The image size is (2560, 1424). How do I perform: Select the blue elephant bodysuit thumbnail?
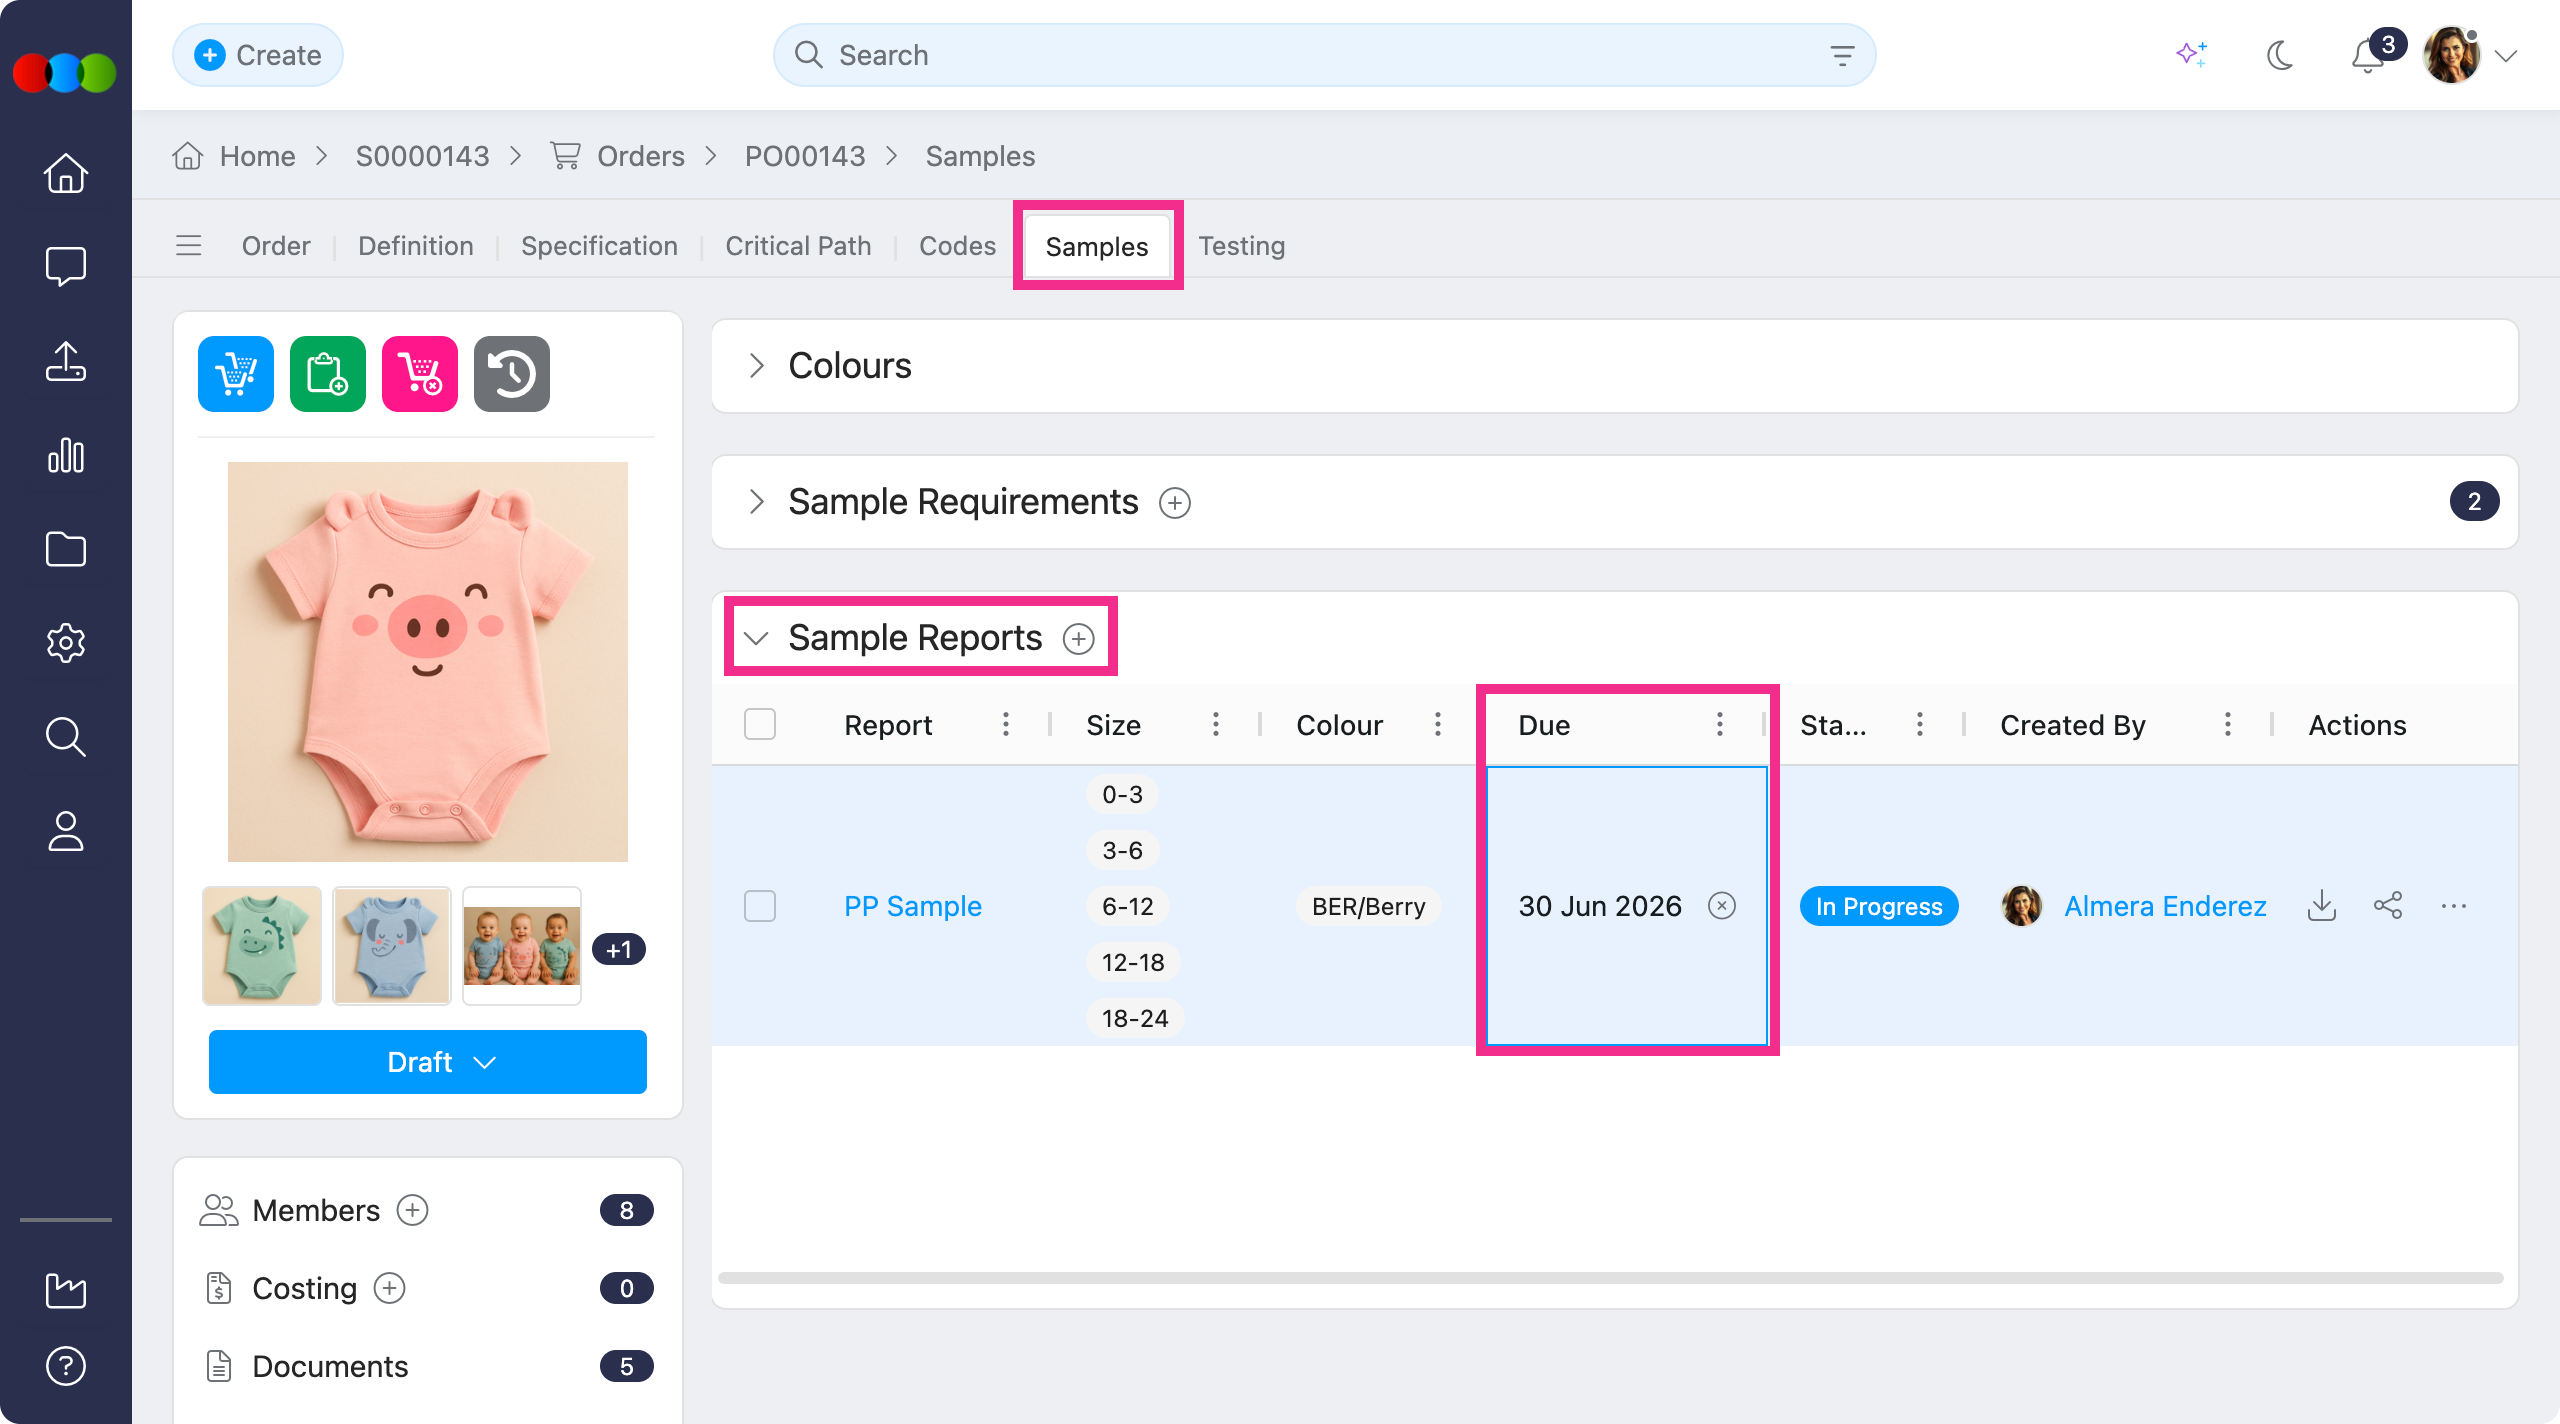click(x=392, y=946)
